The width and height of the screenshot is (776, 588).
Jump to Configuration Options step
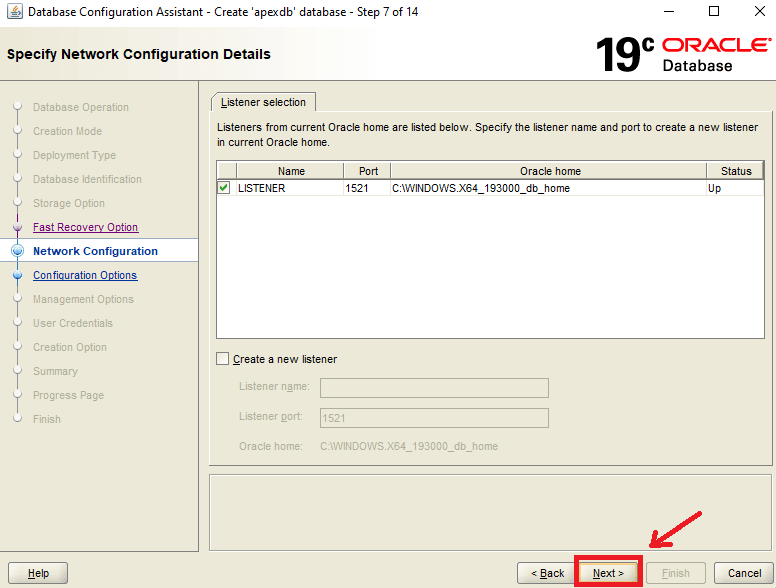click(85, 275)
